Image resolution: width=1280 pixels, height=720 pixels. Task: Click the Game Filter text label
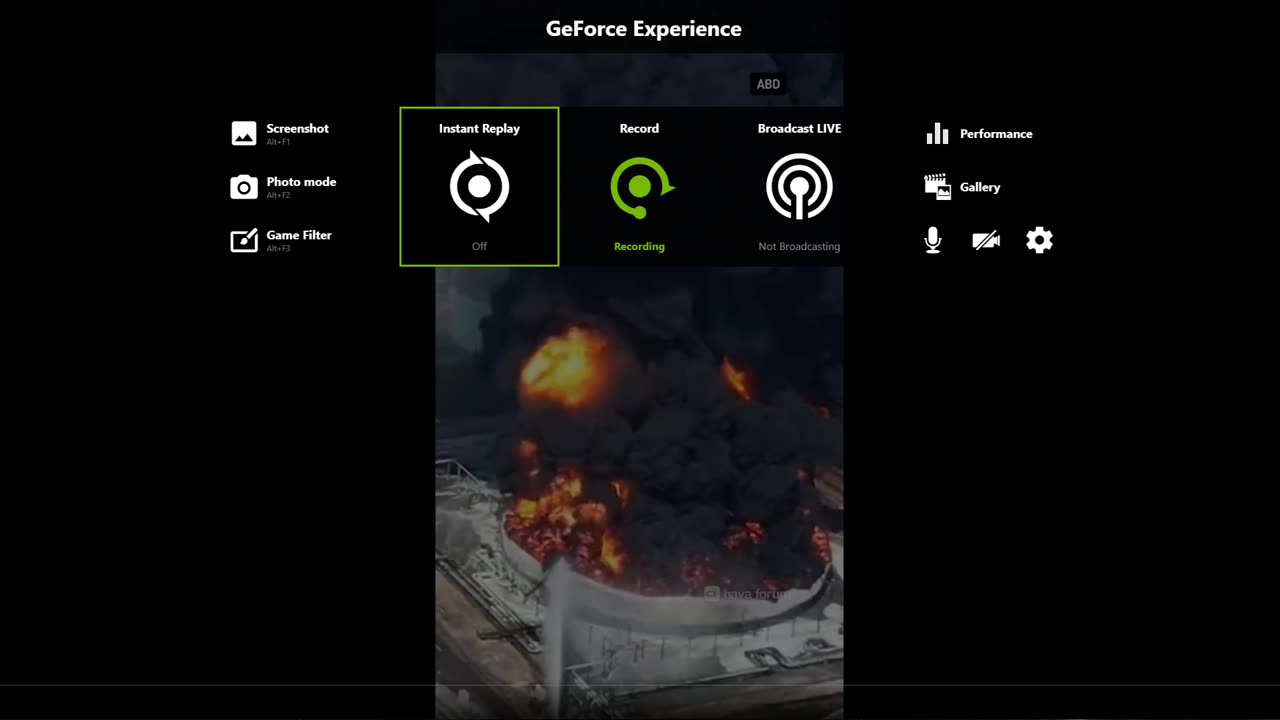pyautogui.click(x=299, y=235)
